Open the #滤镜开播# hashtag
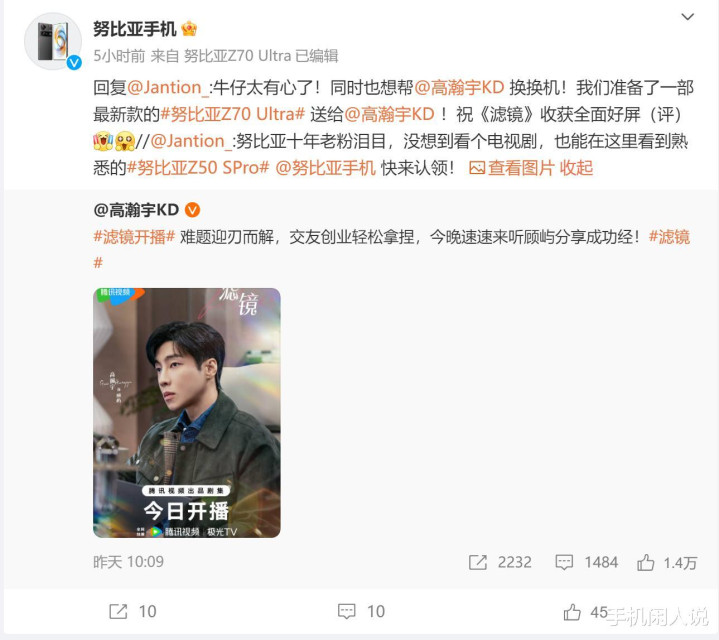 point(134,237)
